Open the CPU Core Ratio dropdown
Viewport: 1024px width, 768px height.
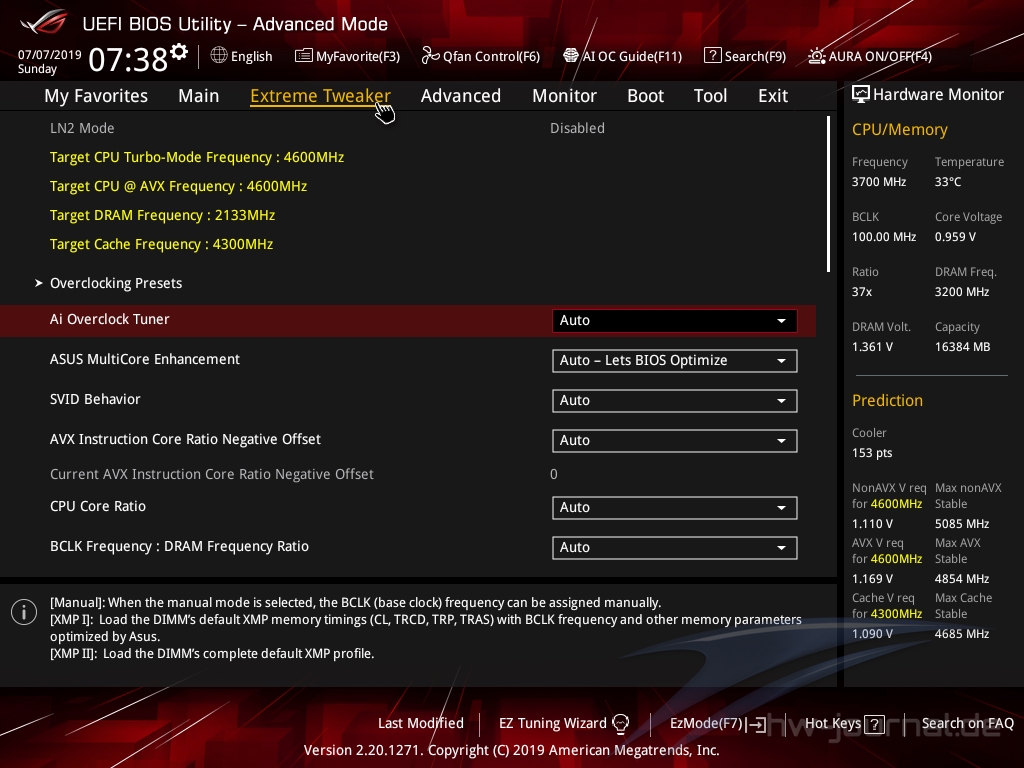(x=674, y=508)
